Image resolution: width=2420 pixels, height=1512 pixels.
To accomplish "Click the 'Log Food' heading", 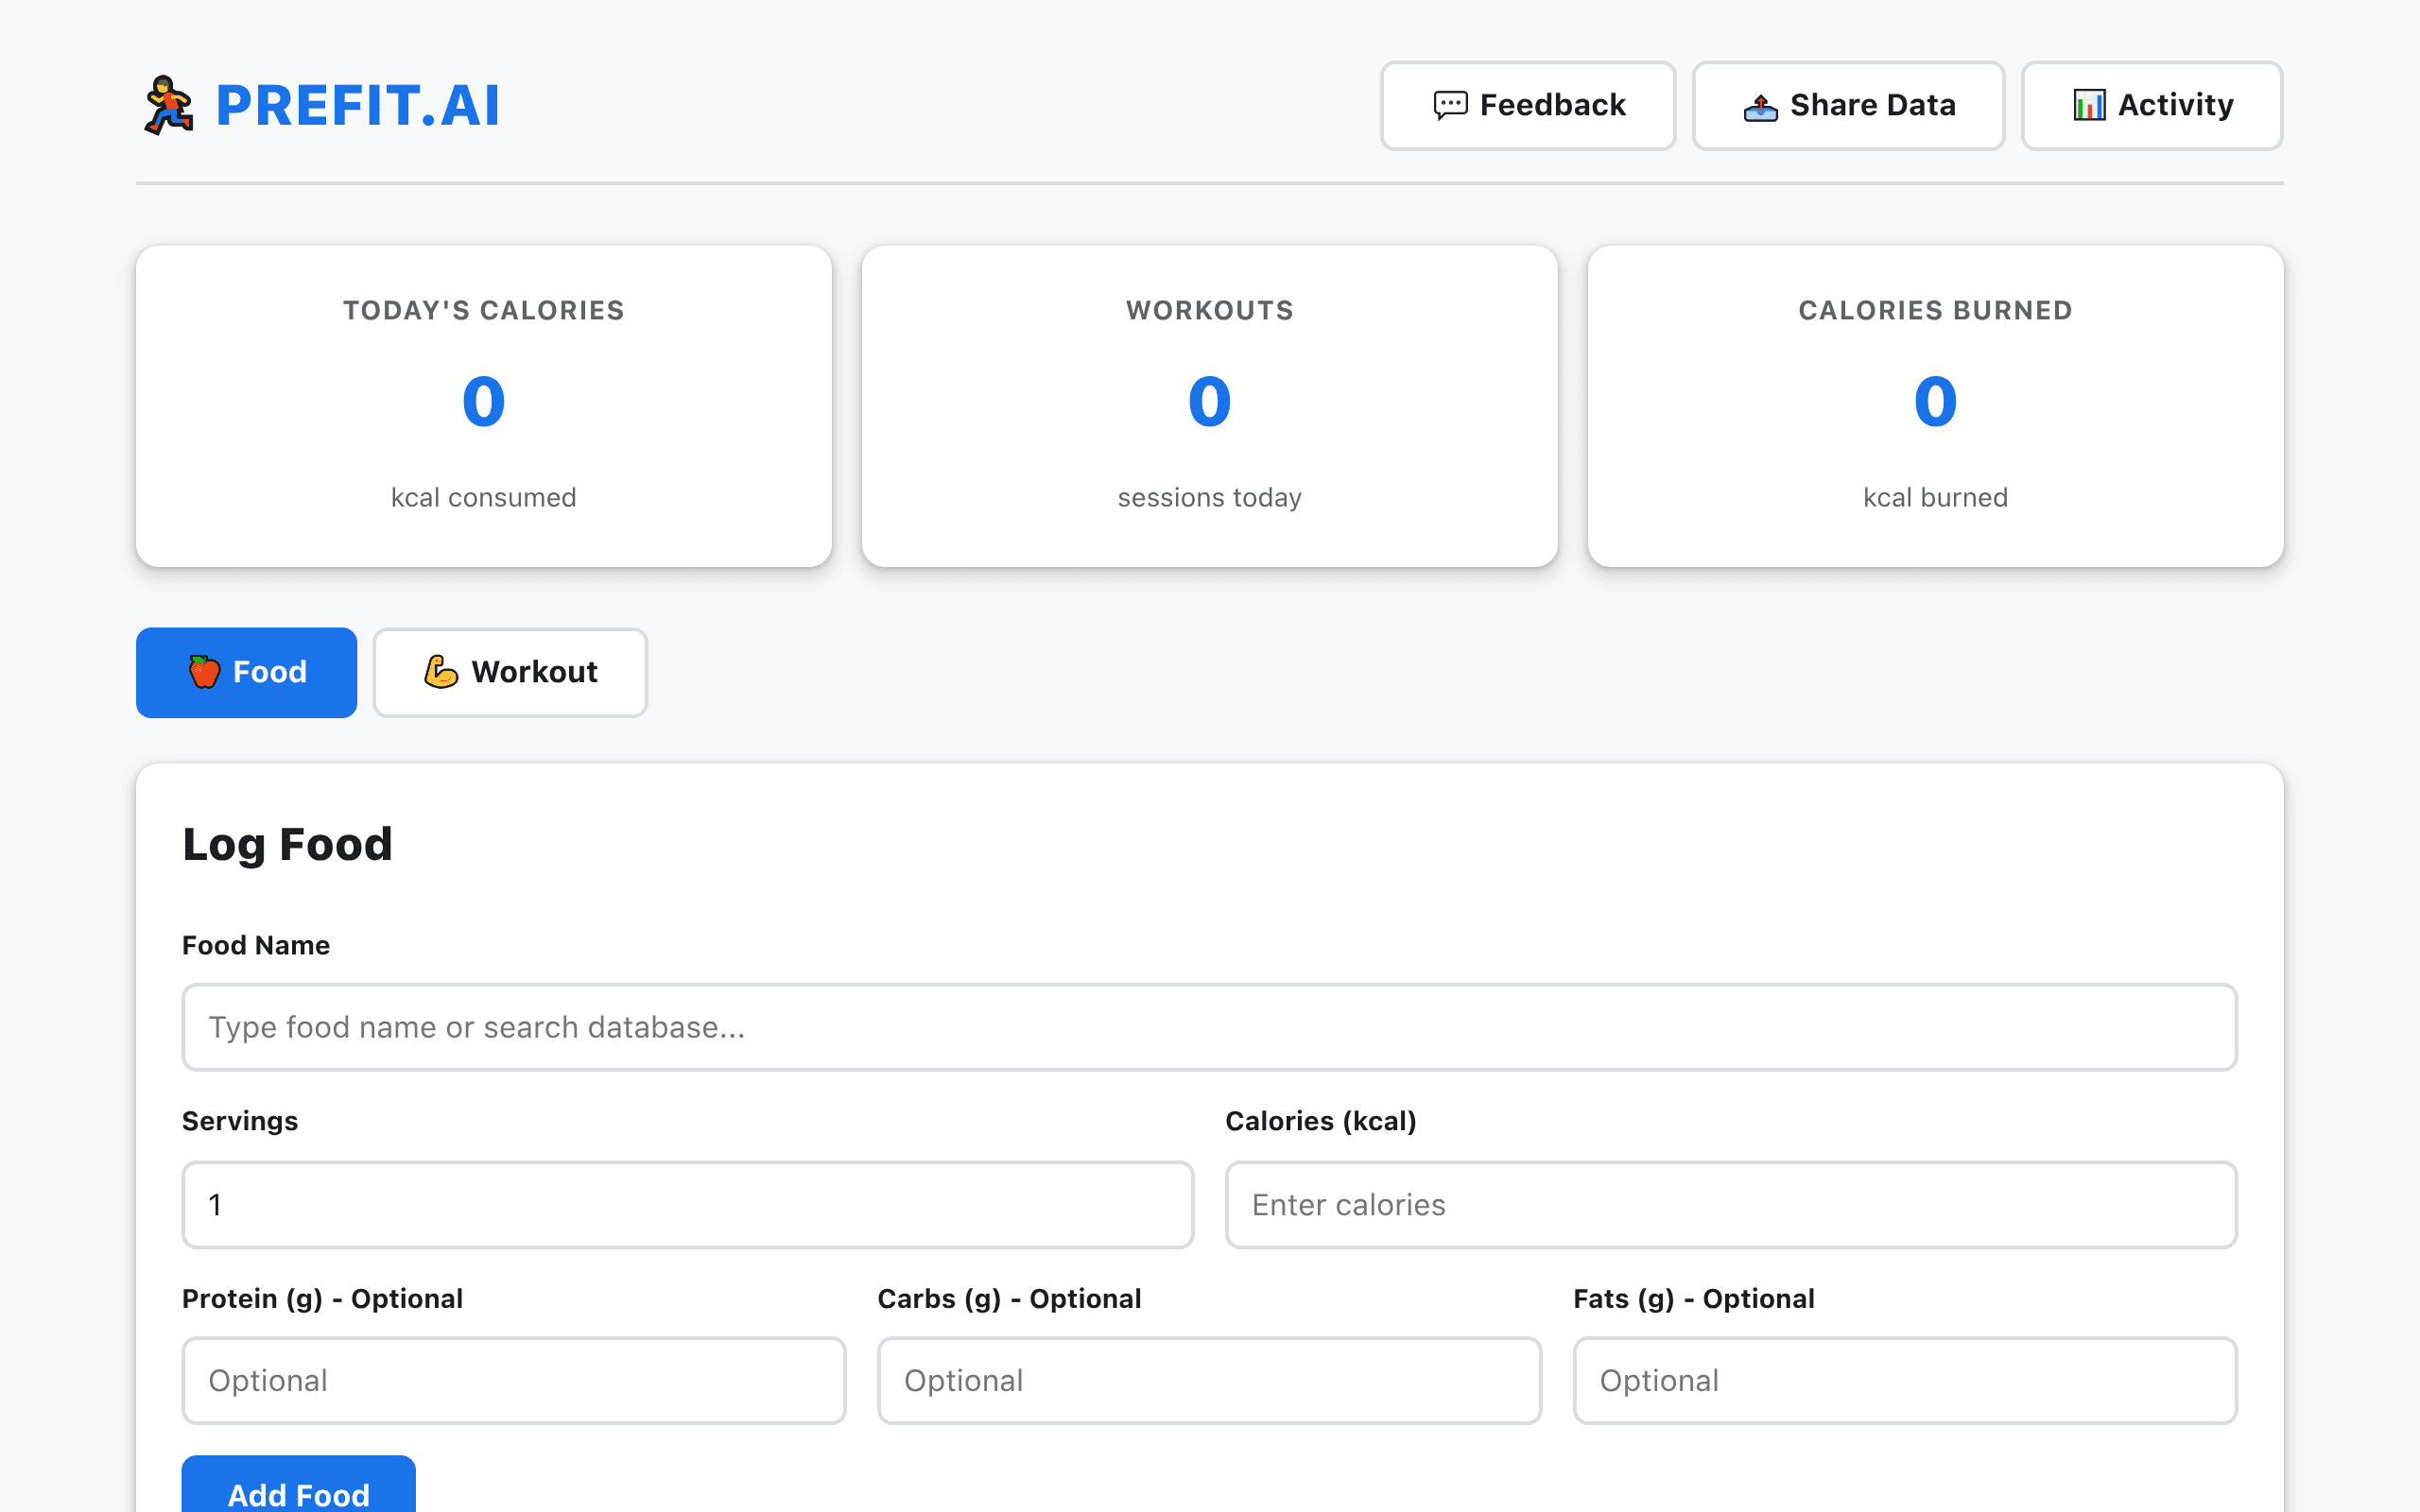I will tap(287, 845).
